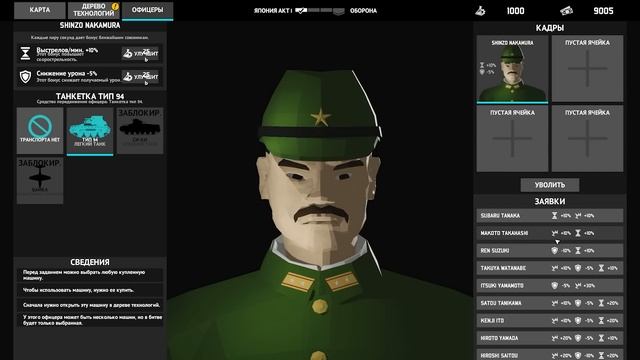Image resolution: width=640 pixels, height=360 pixels.
Task: Click the notification badge on Дерево технологий
Action: (x=115, y=7)
